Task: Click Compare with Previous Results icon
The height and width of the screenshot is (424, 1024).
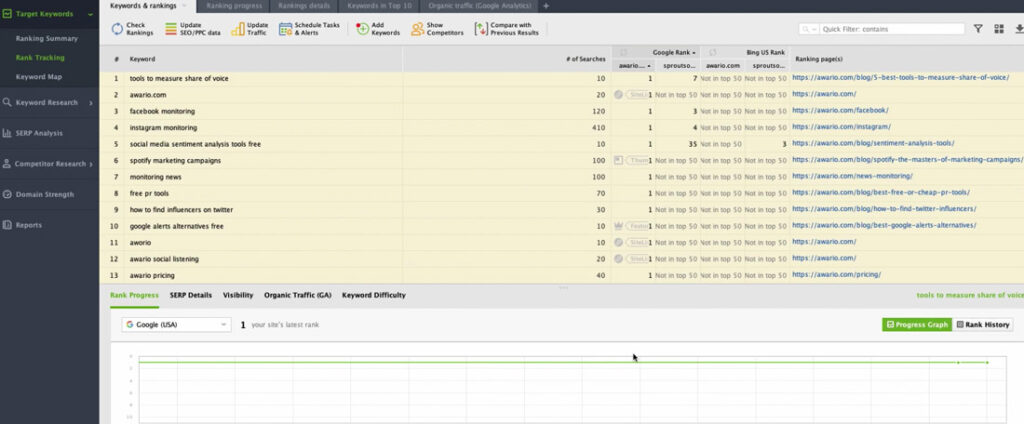Action: tap(481, 29)
